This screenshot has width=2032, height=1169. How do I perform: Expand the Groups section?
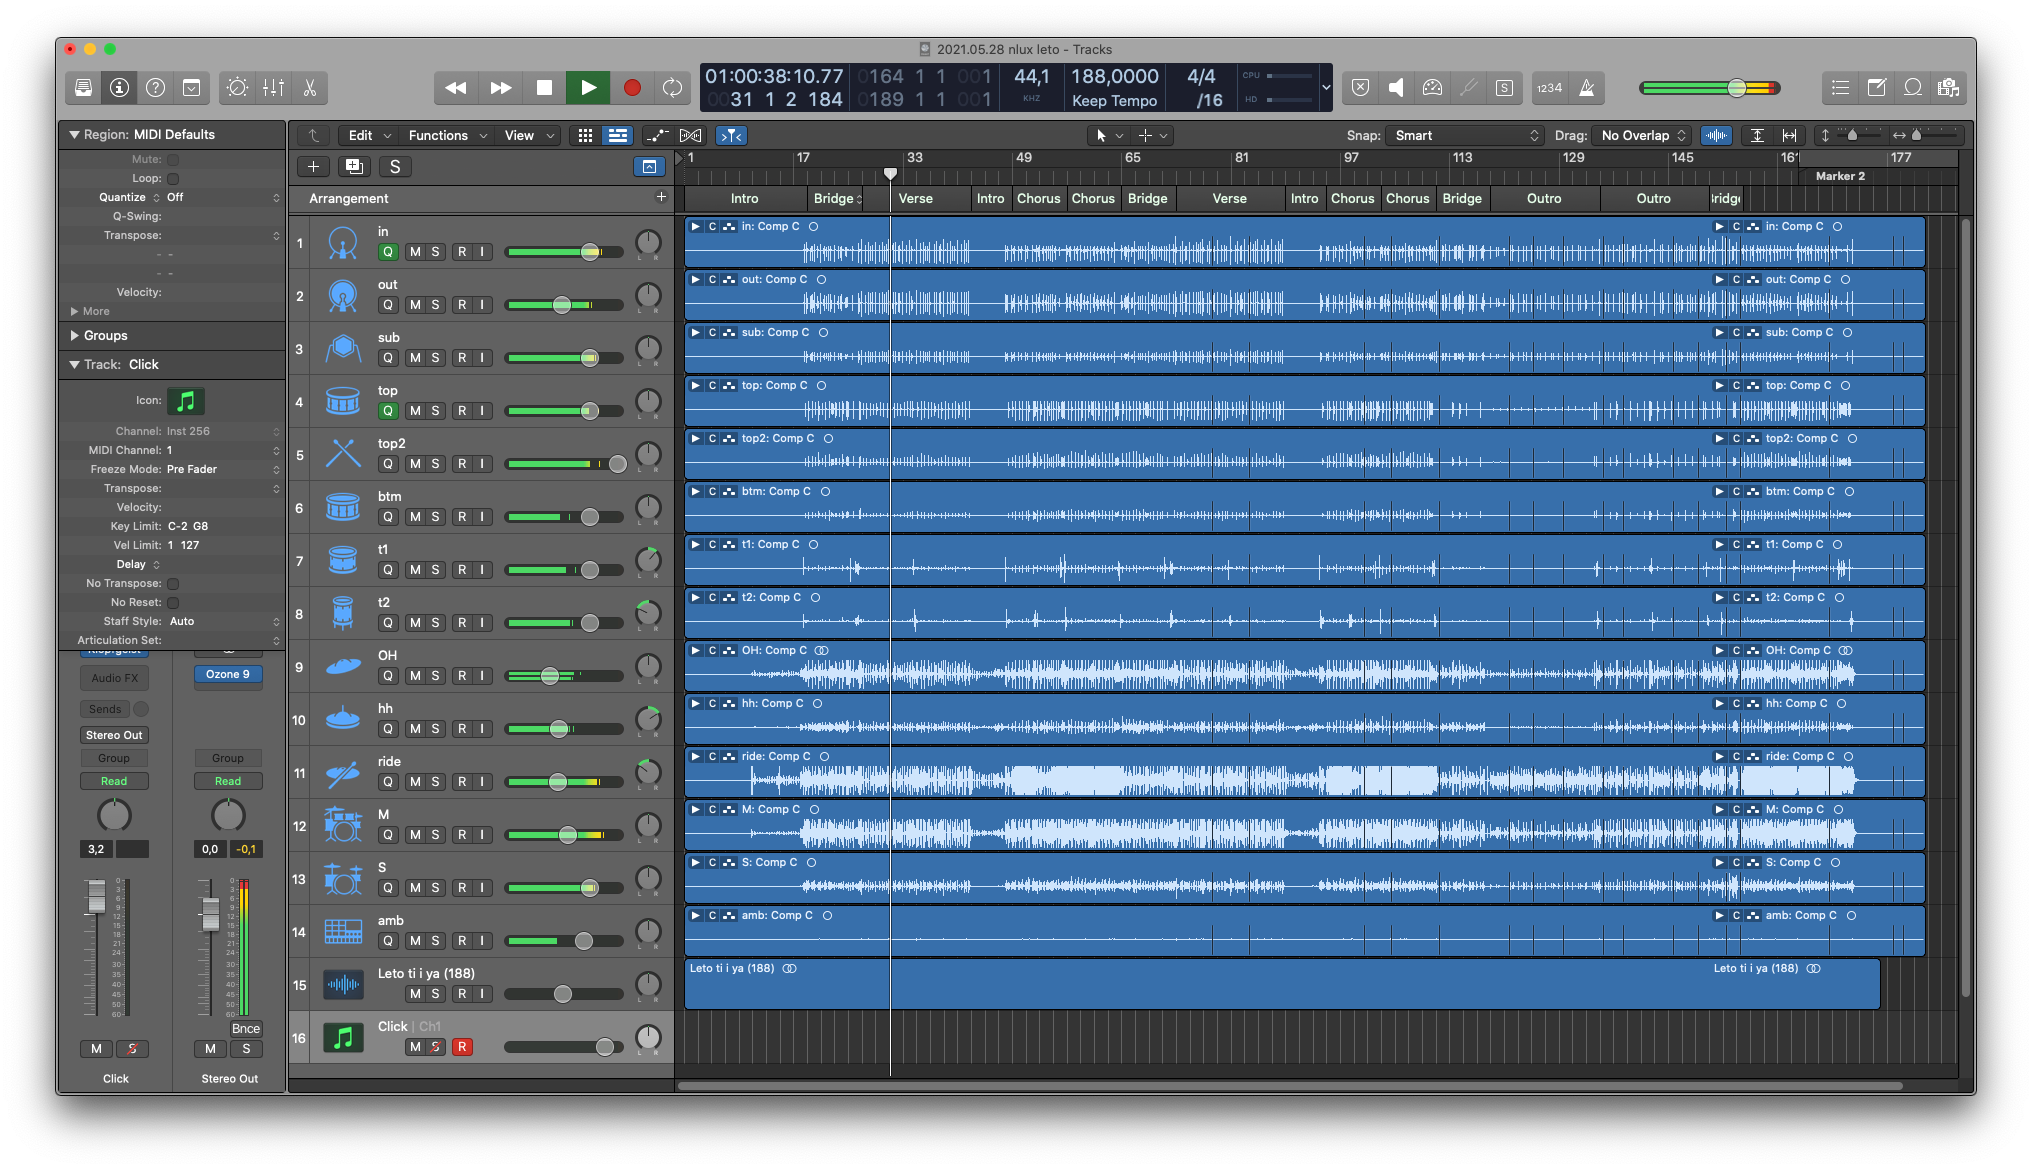(x=75, y=336)
